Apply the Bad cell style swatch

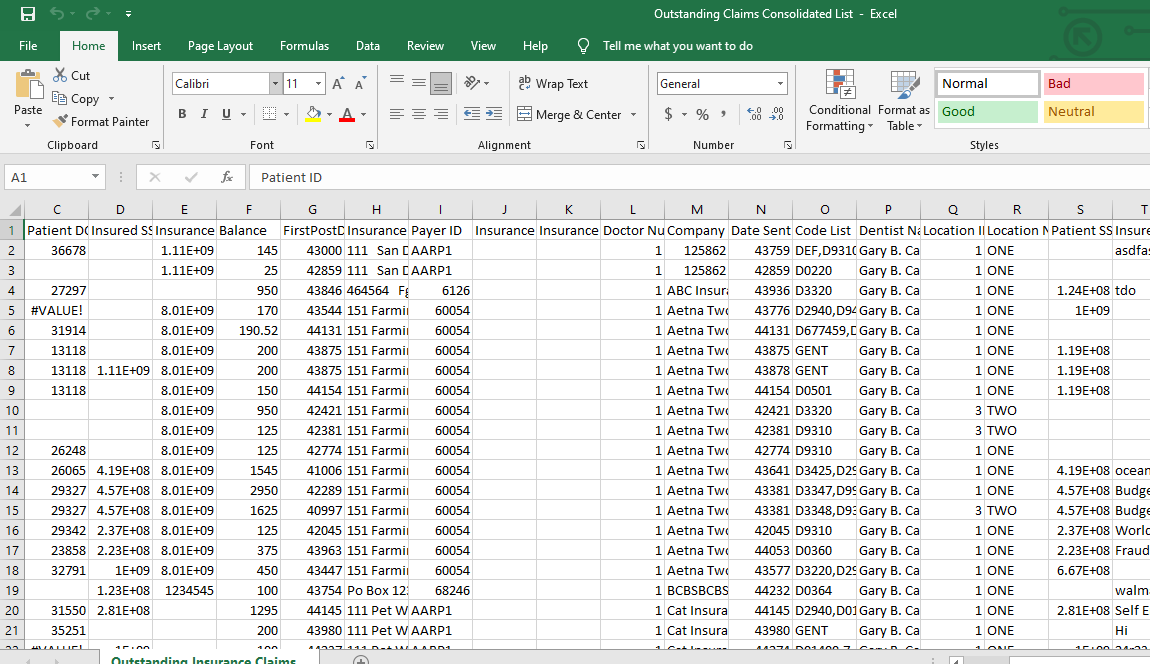pos(1093,84)
